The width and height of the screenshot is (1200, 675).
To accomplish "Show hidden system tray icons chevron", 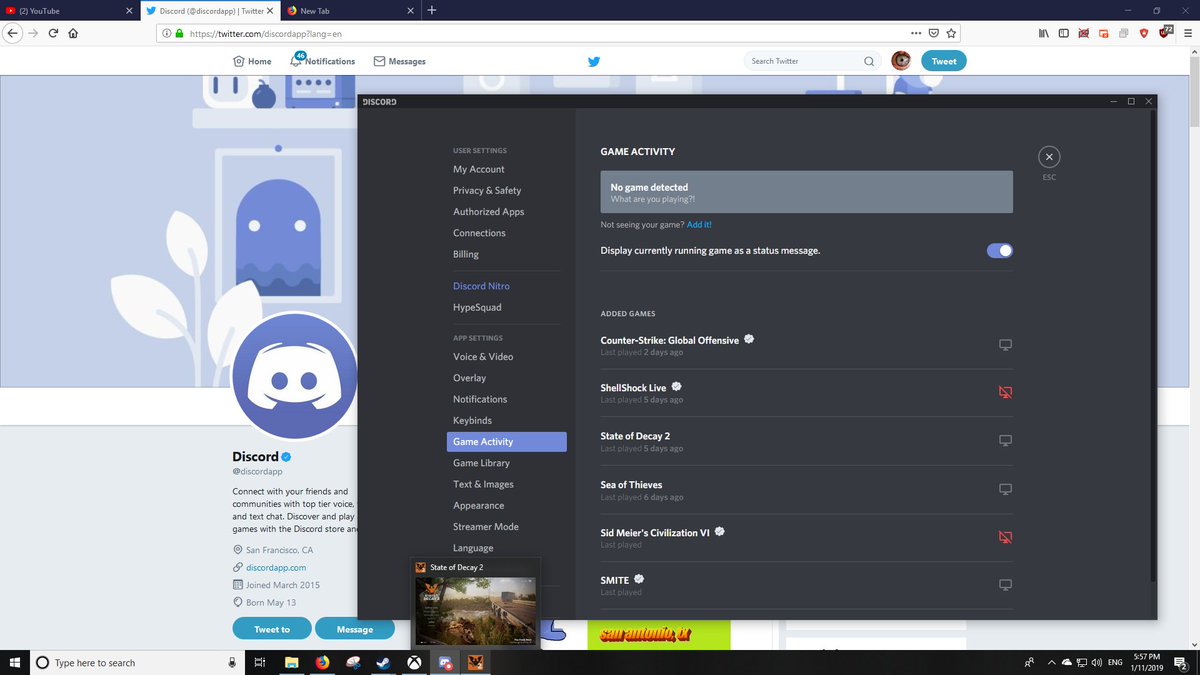I will pos(1050,662).
